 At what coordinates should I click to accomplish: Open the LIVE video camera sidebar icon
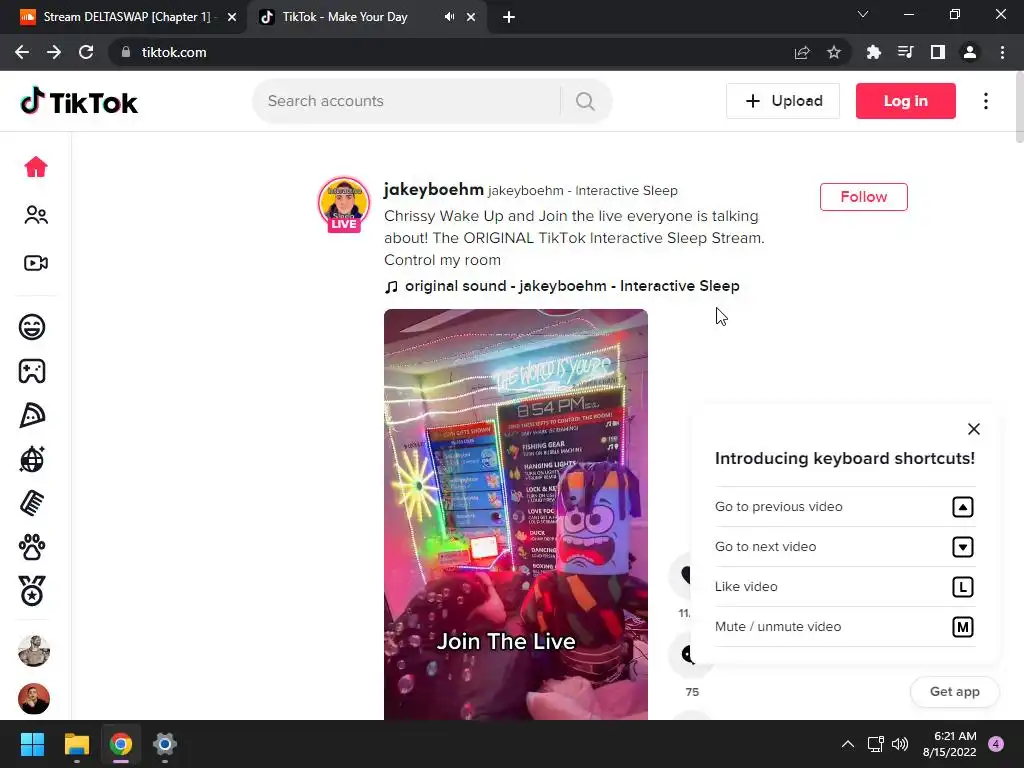tap(36, 263)
